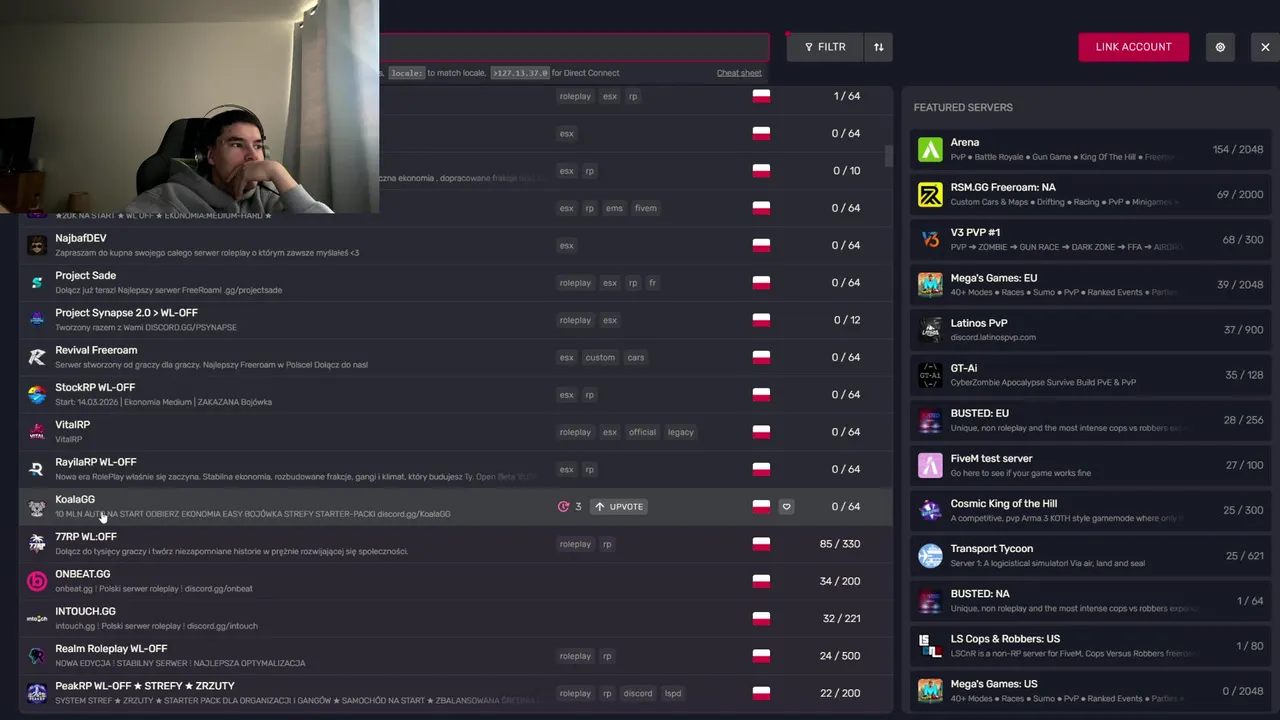Click the KoalaGG server icon
The image size is (1280, 720).
tap(37, 507)
